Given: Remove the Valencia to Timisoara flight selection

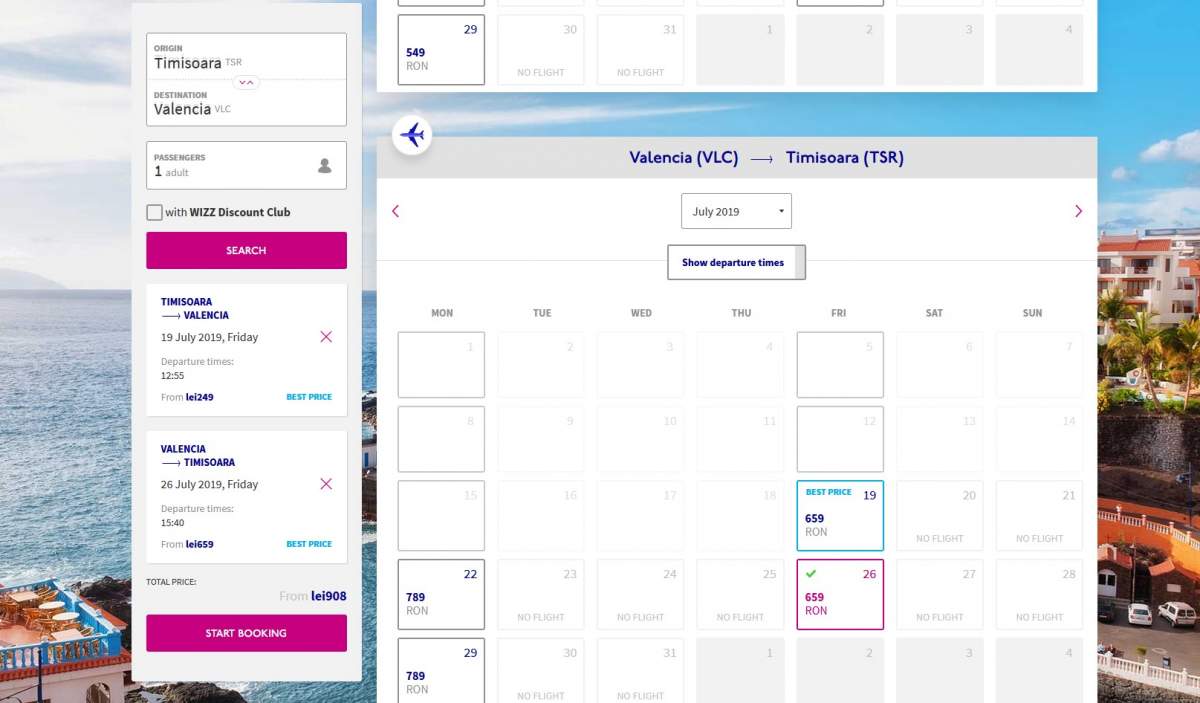Looking at the screenshot, I should (x=326, y=484).
